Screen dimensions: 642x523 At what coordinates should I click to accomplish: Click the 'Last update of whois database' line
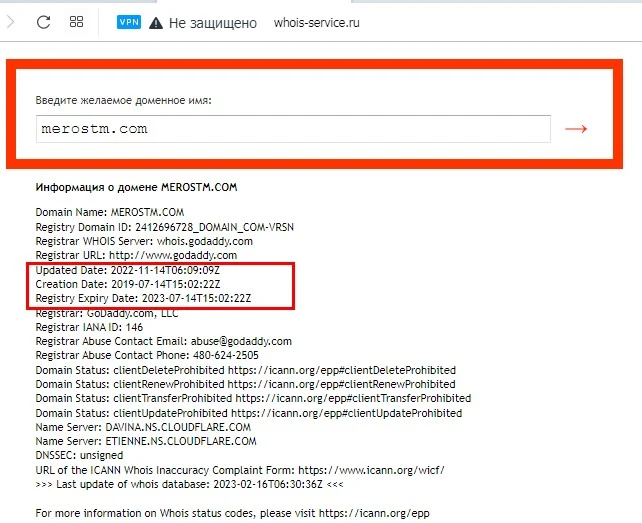(x=190, y=484)
